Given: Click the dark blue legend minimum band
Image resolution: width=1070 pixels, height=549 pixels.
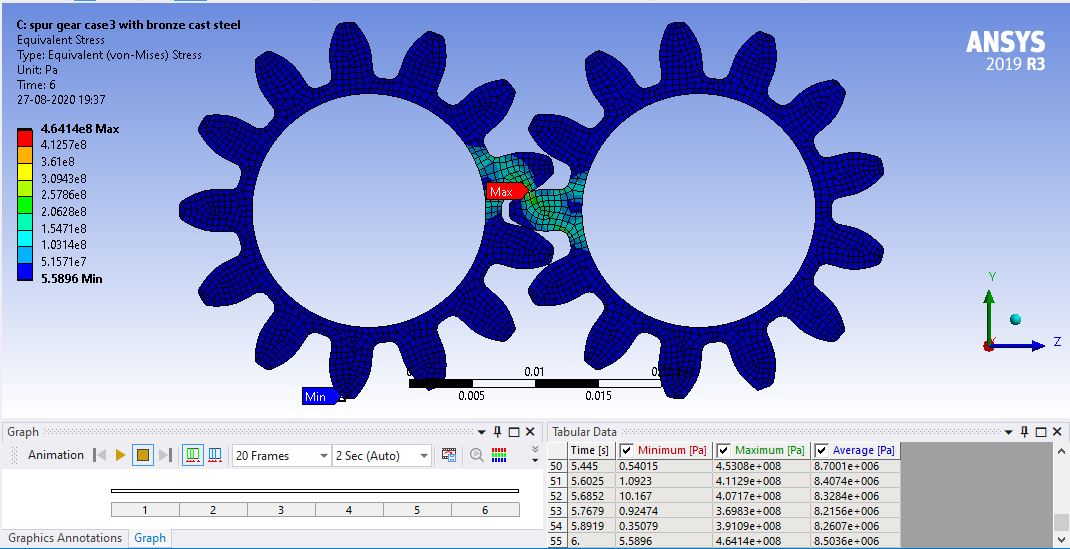Looking at the screenshot, I should pyautogui.click(x=25, y=273).
